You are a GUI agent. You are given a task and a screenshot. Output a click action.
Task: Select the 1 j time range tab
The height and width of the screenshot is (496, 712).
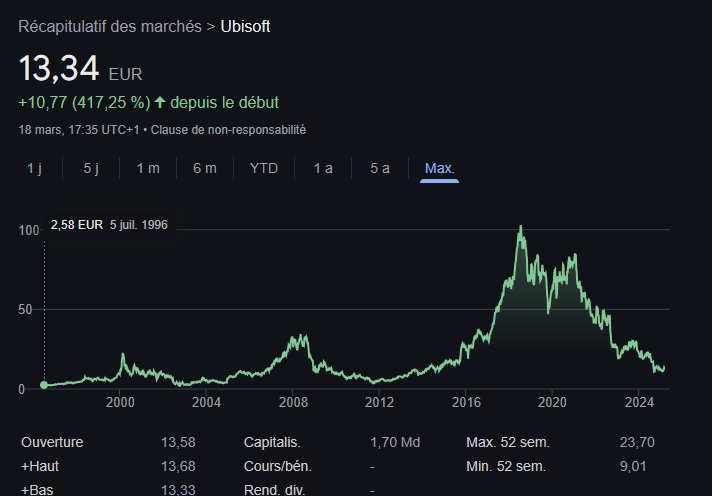tap(35, 168)
